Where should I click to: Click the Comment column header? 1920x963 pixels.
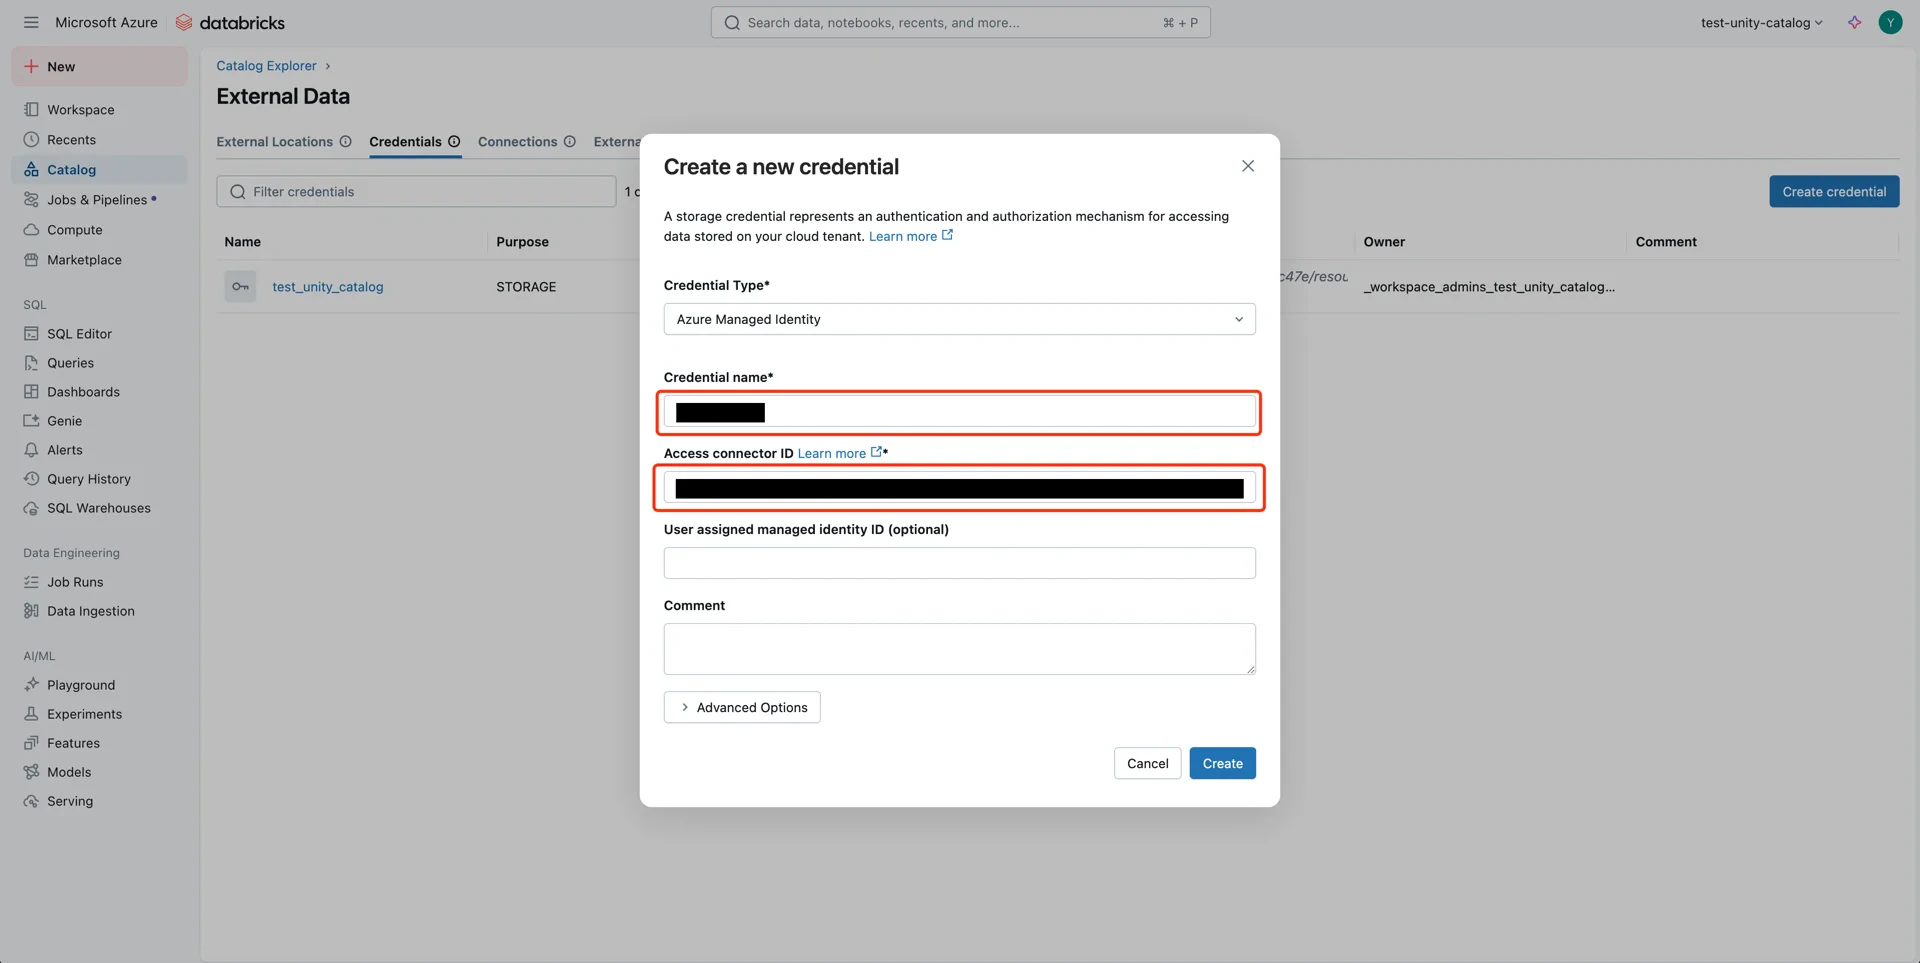point(1666,242)
